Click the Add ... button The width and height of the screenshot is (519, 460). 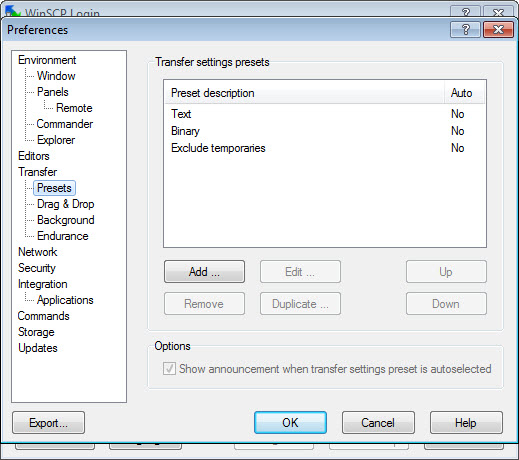pyautogui.click(x=204, y=272)
